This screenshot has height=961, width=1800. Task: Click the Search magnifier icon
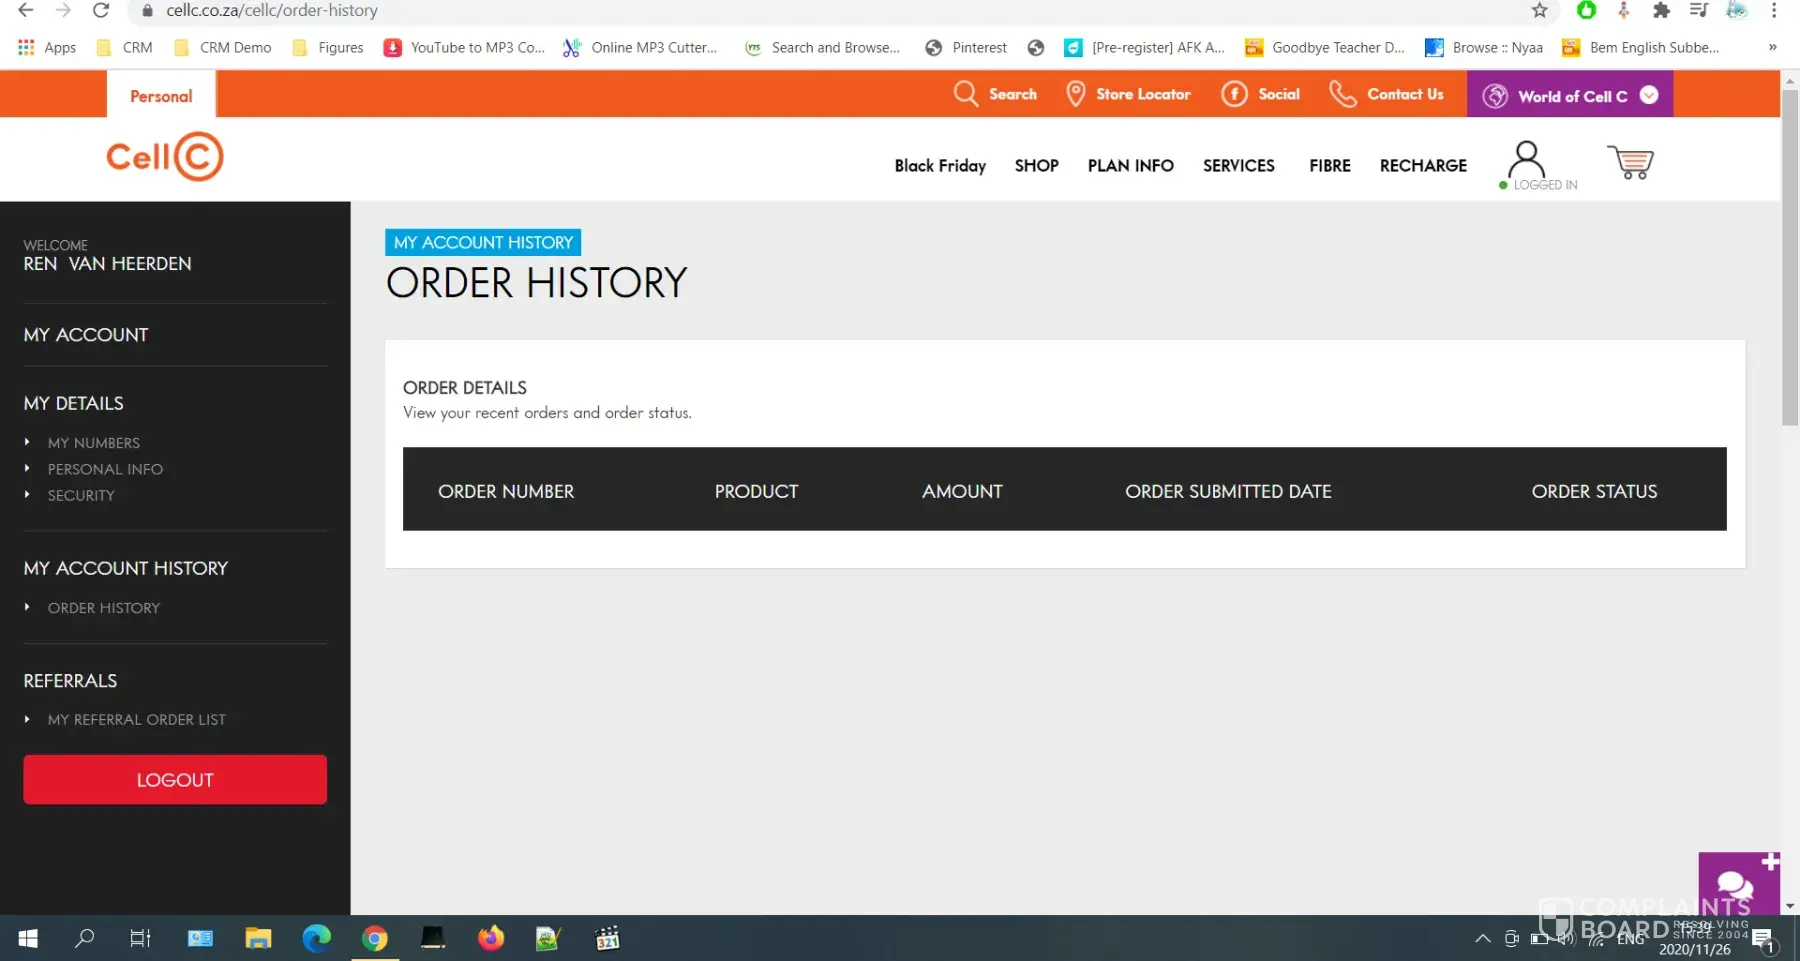965,94
